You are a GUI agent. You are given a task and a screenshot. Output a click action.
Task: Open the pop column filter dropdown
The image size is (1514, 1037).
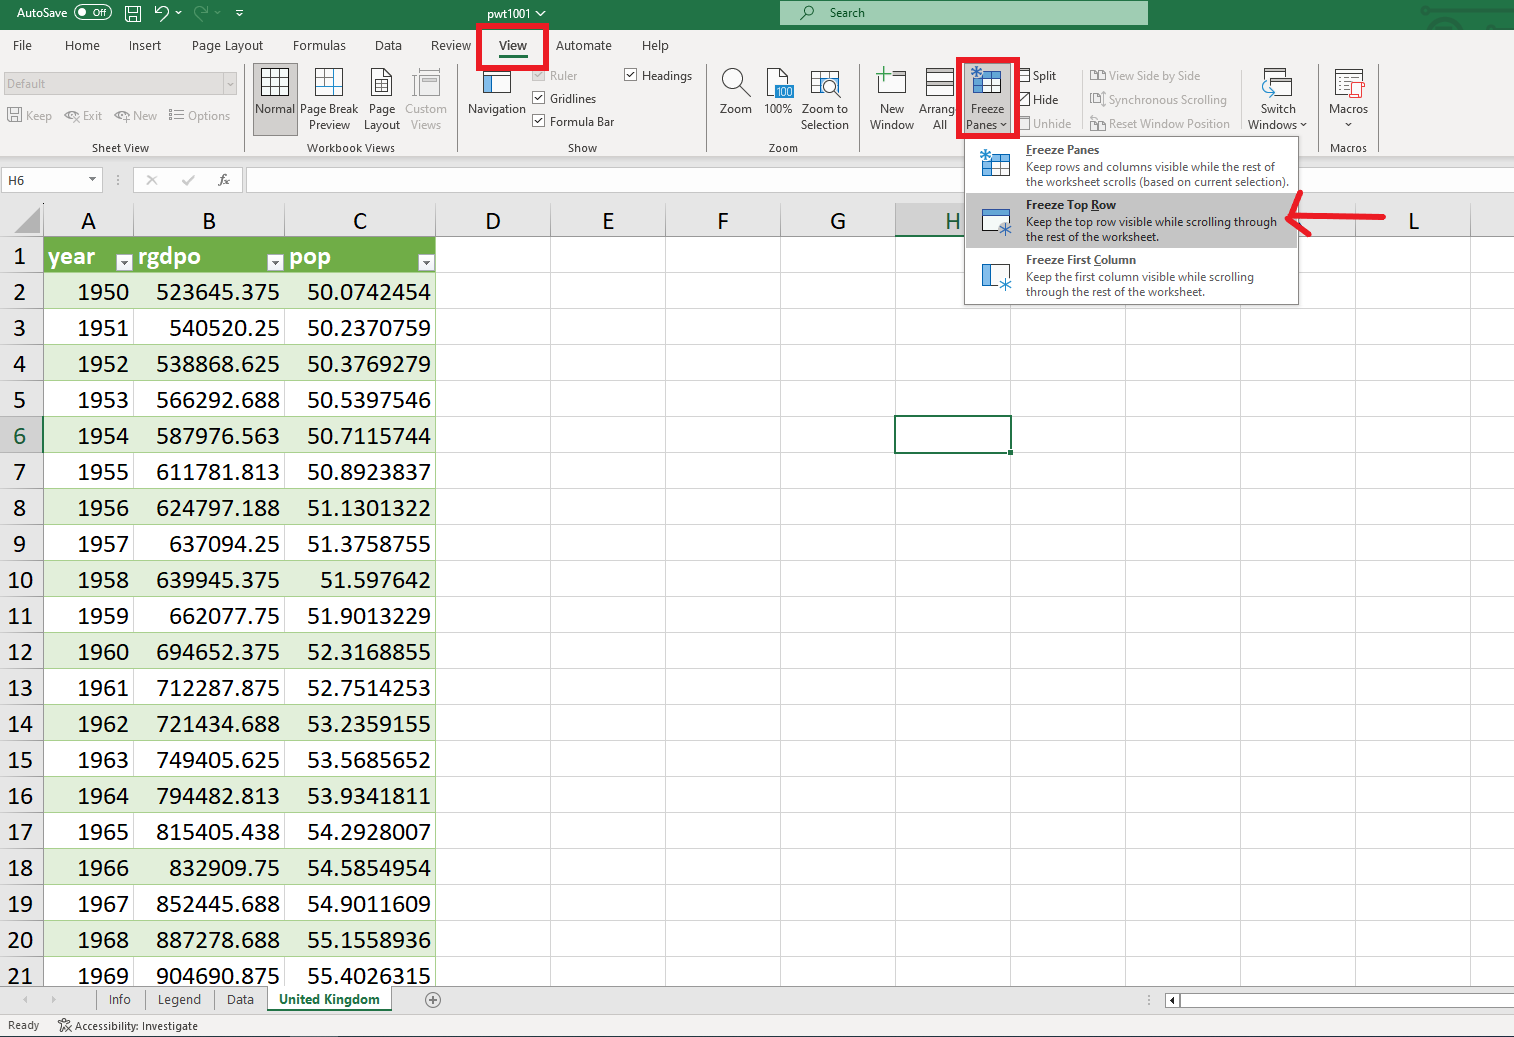426,262
